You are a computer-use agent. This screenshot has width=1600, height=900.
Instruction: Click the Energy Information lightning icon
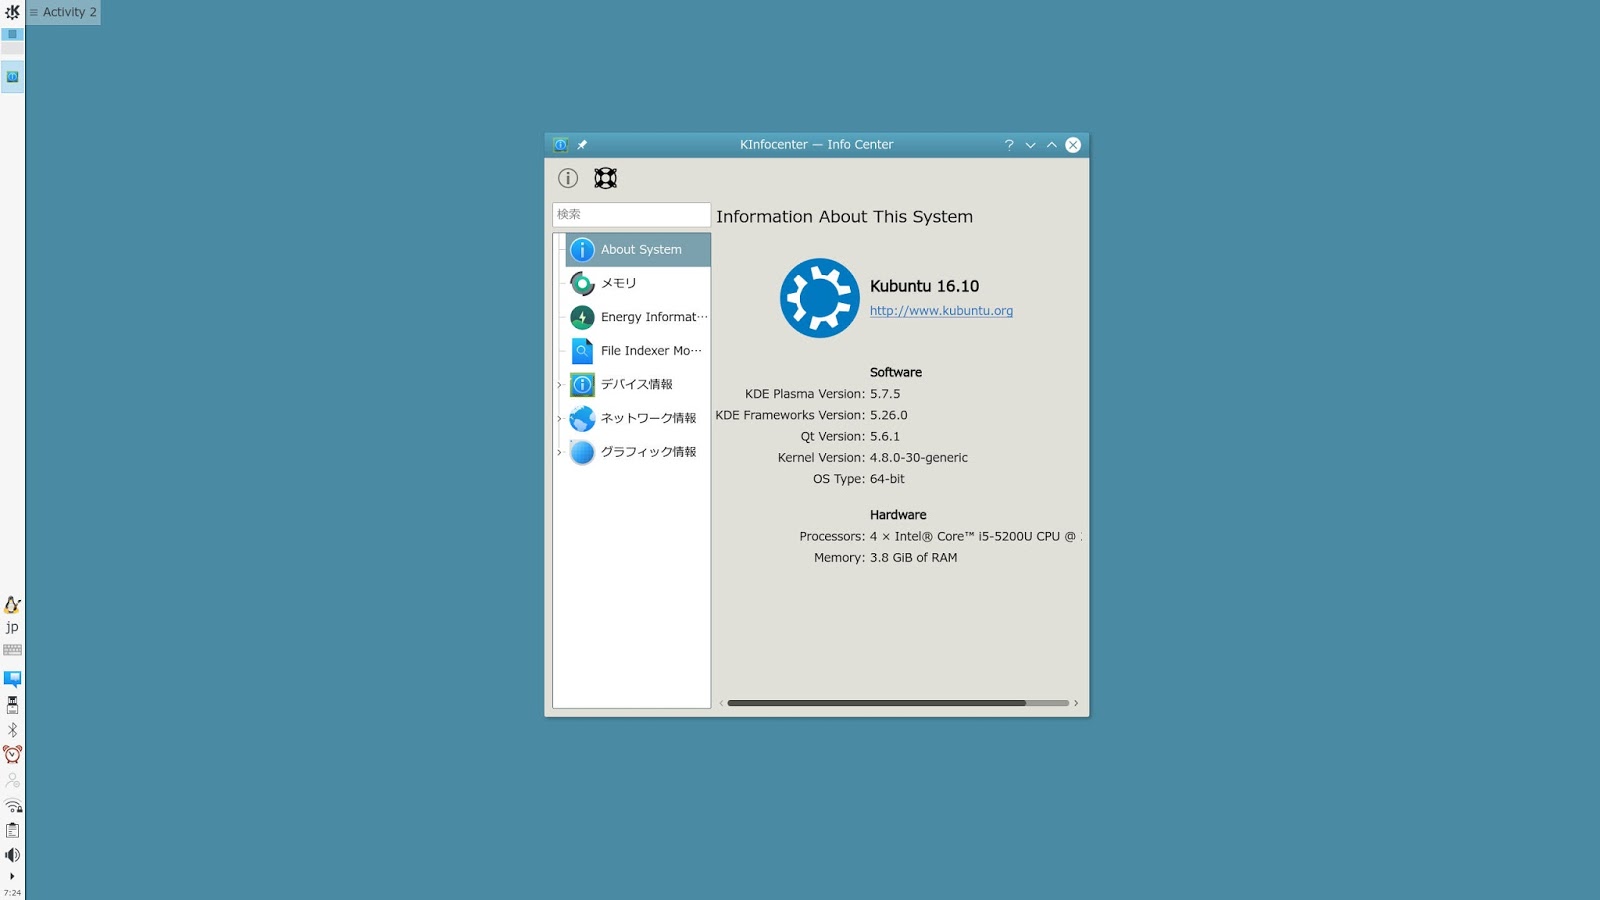[582, 317]
